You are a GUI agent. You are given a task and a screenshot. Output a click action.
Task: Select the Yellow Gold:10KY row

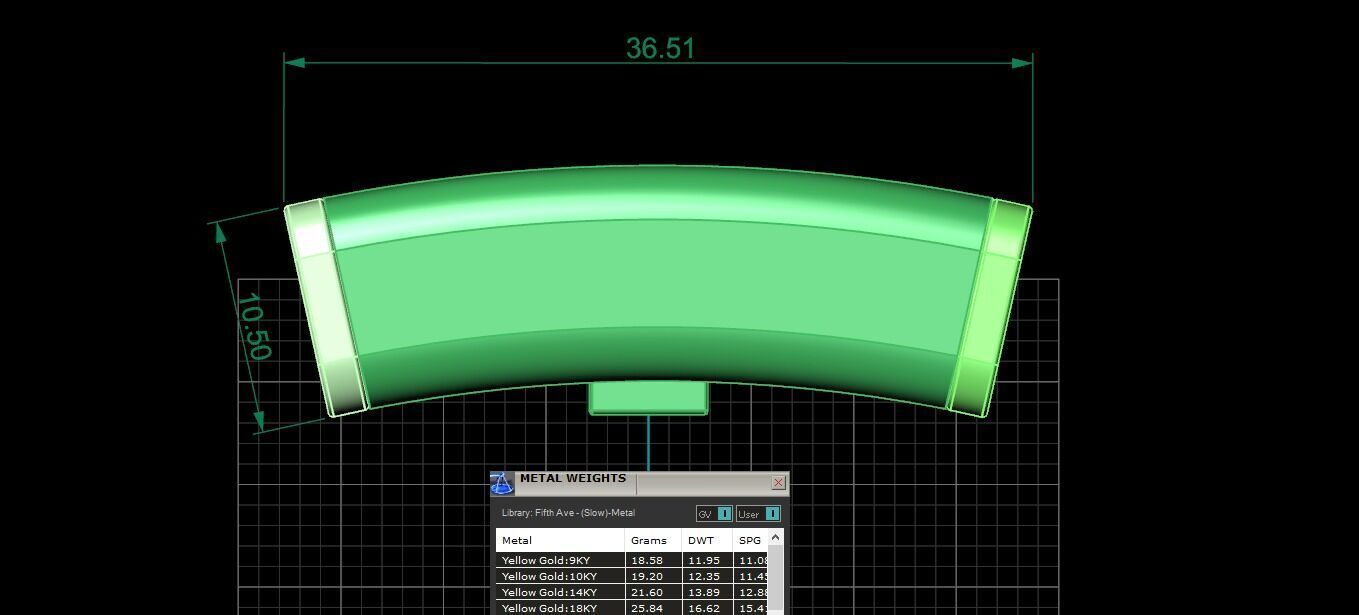pyautogui.click(x=631, y=576)
